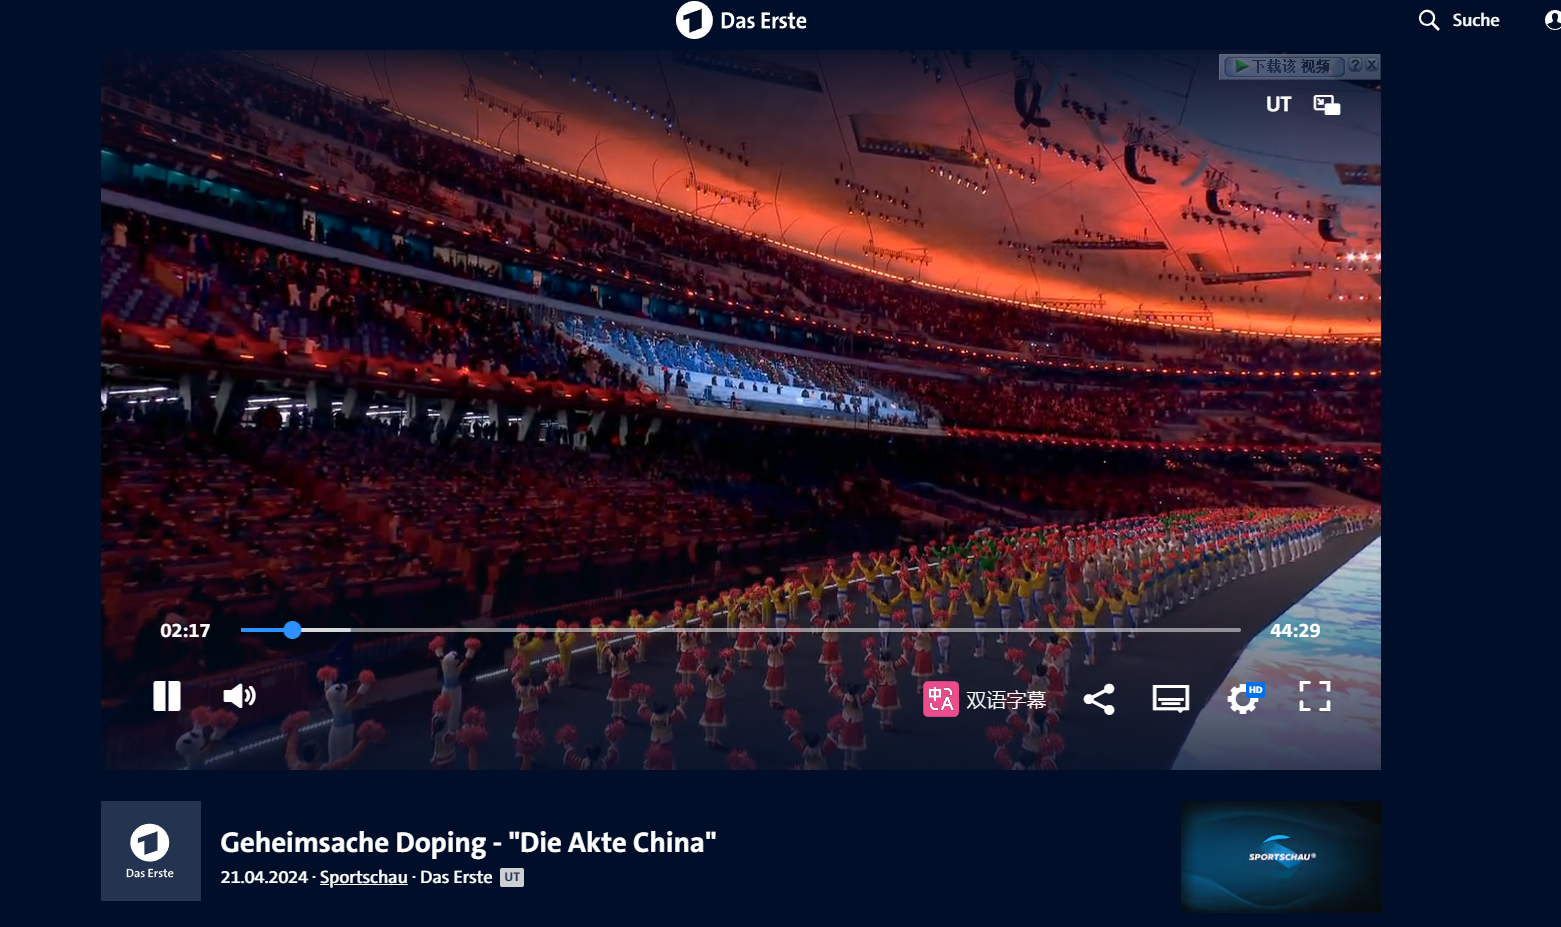Click 下载该视频 download video button
The image size is (1561, 927).
(x=1283, y=66)
